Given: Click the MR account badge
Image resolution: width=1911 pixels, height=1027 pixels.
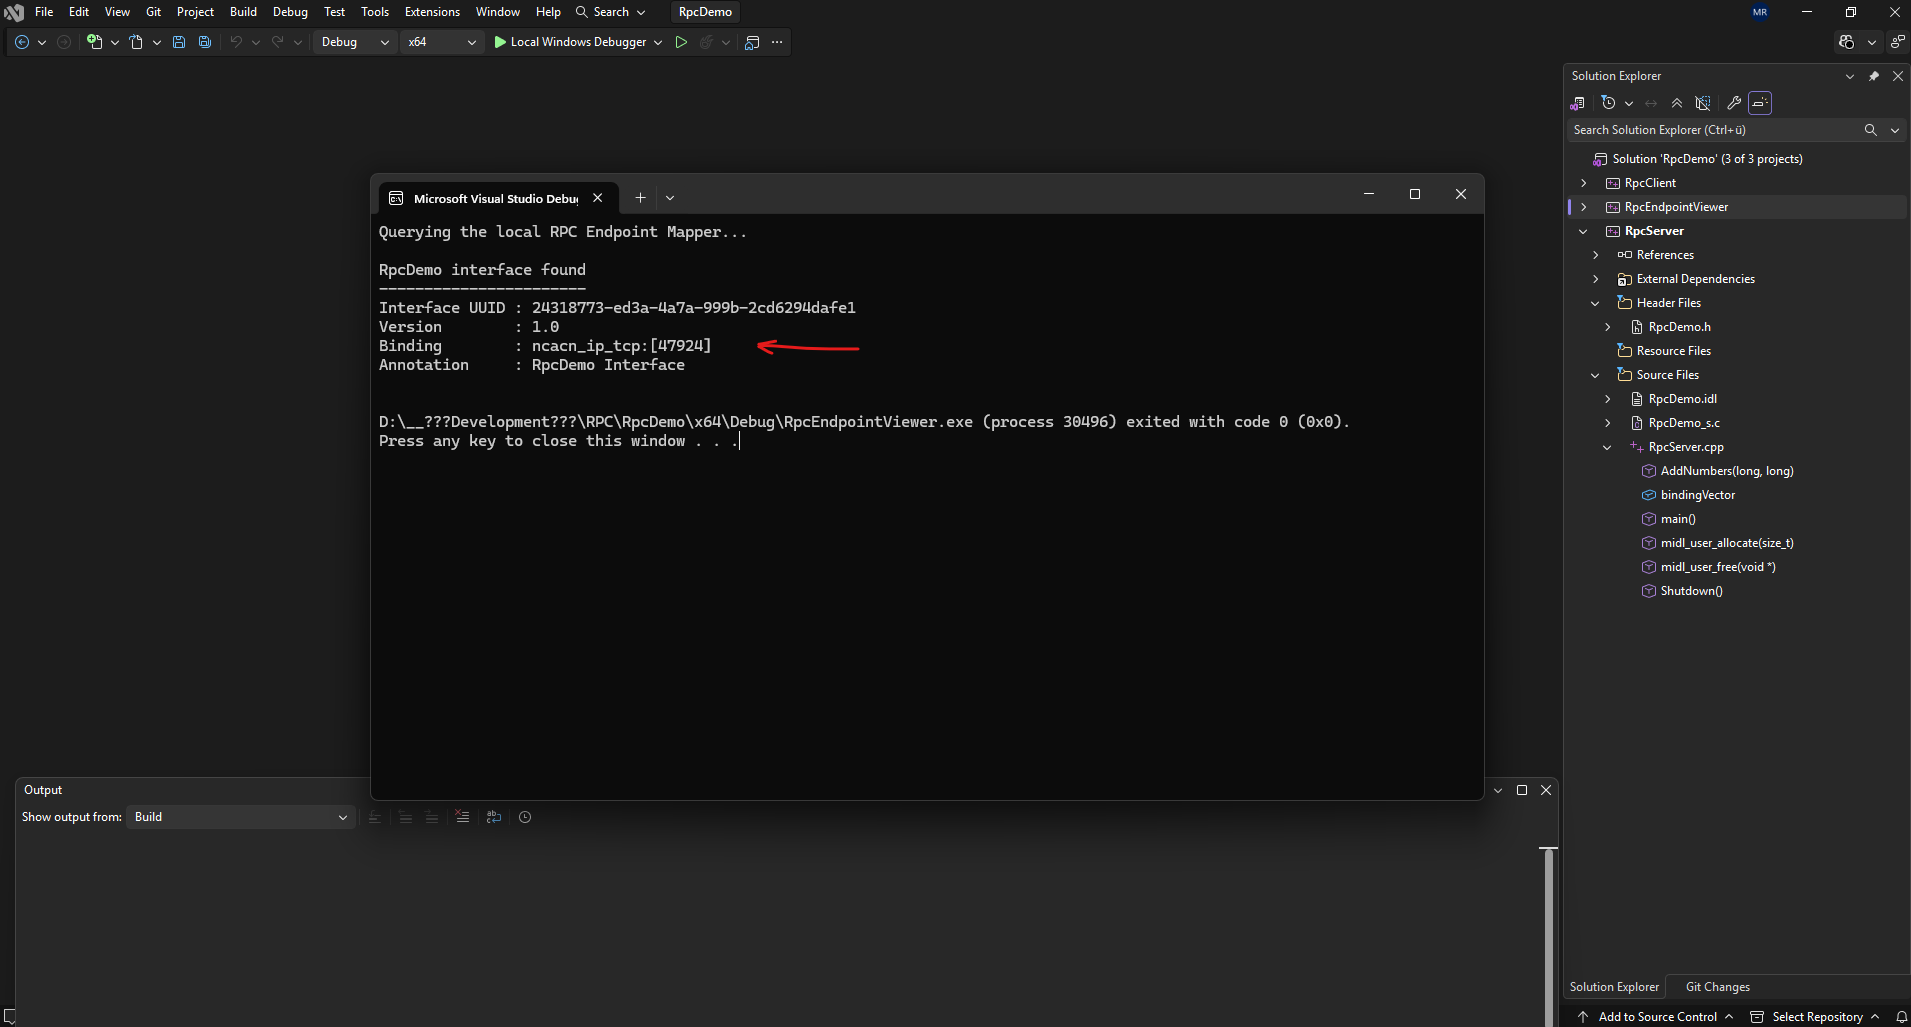Looking at the screenshot, I should 1760,12.
